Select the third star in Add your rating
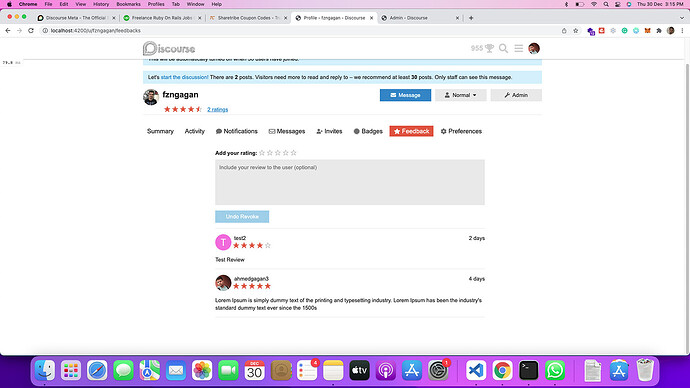The height and width of the screenshot is (388, 690). click(278, 153)
